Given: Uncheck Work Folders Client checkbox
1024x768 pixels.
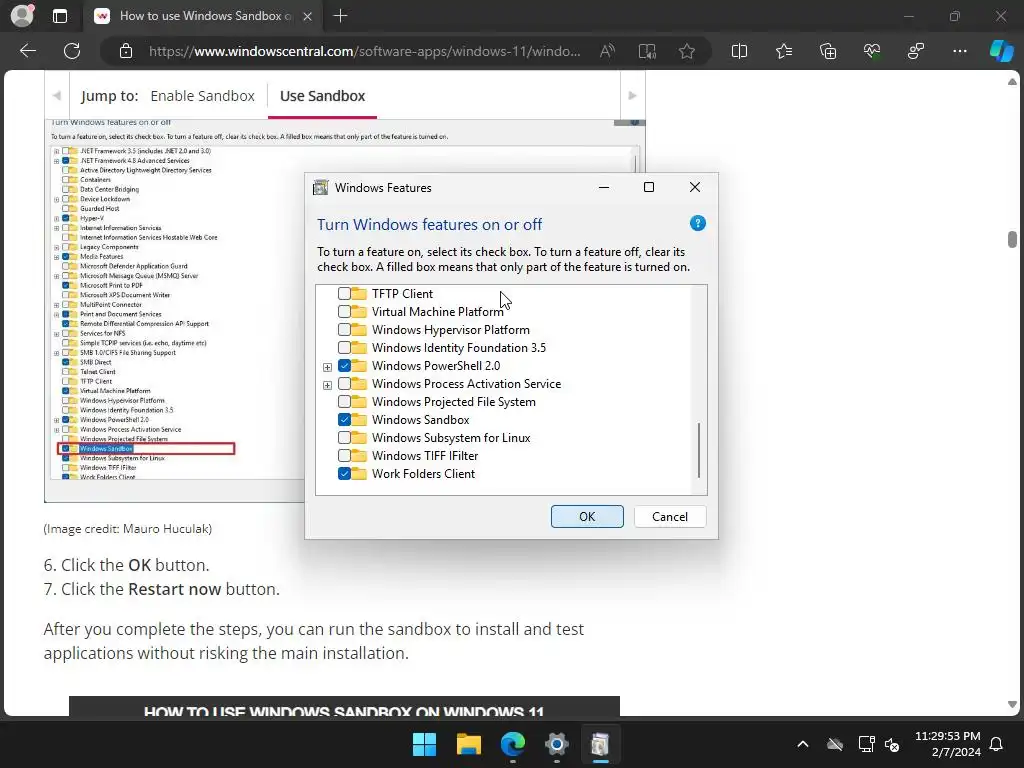Looking at the screenshot, I should [344, 473].
